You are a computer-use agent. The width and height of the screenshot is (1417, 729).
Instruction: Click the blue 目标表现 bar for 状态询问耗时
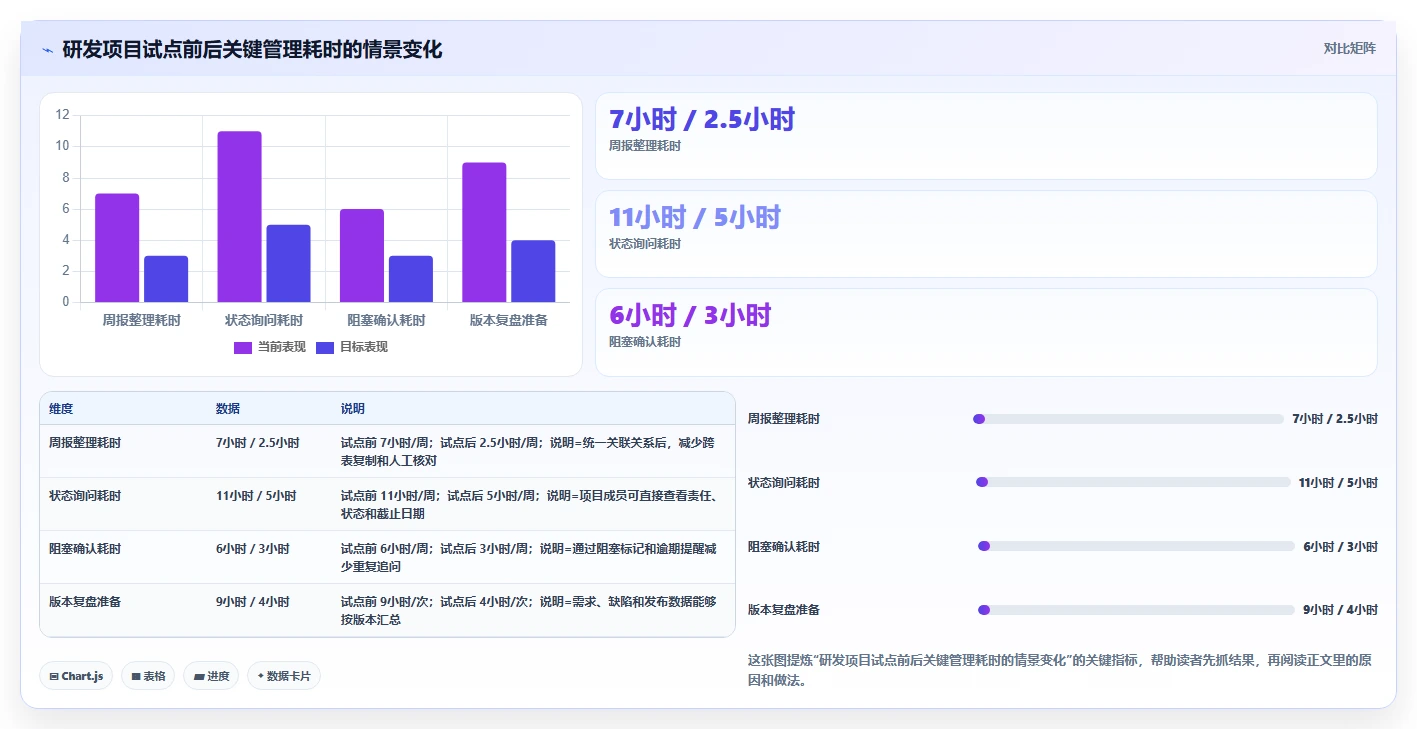[x=288, y=263]
